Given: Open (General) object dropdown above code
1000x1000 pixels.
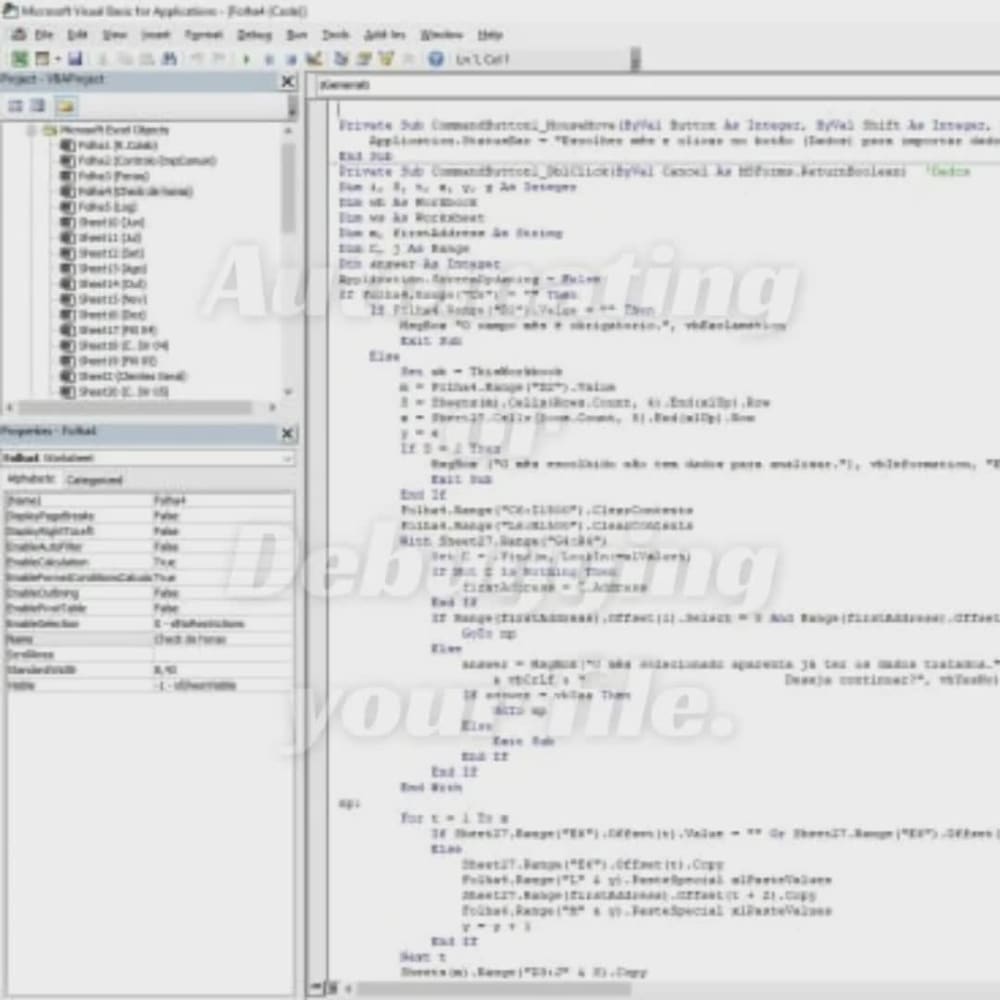Looking at the screenshot, I should pos(656,85).
